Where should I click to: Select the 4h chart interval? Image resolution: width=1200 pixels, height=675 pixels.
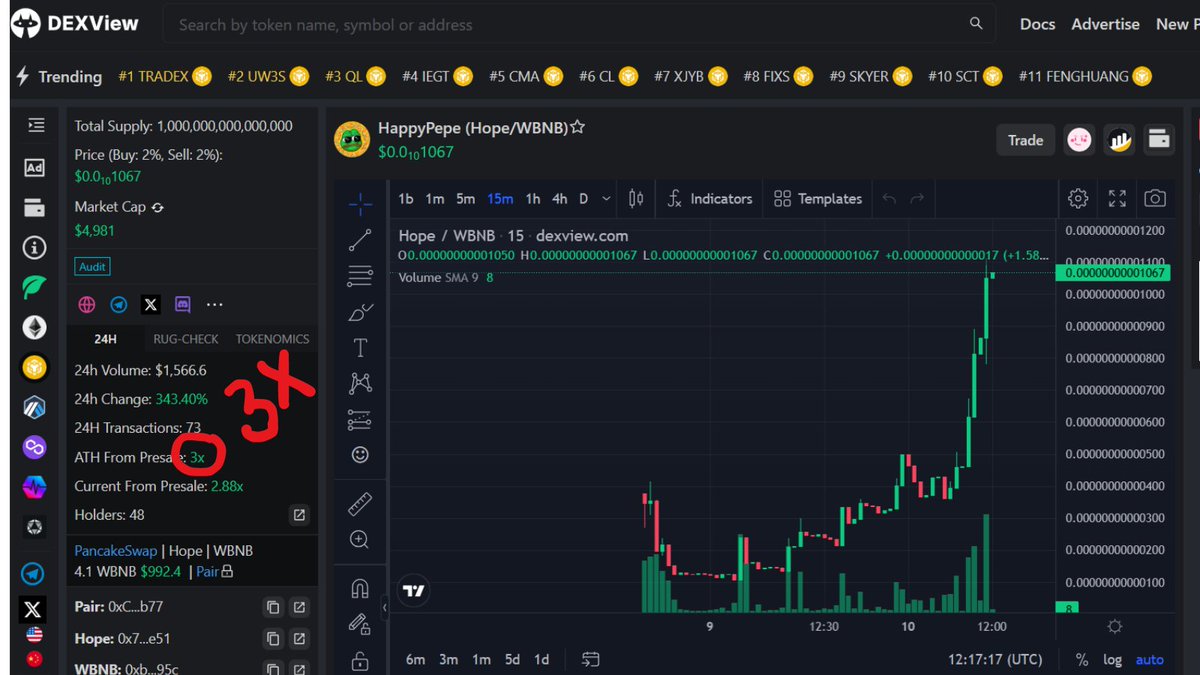coord(559,199)
